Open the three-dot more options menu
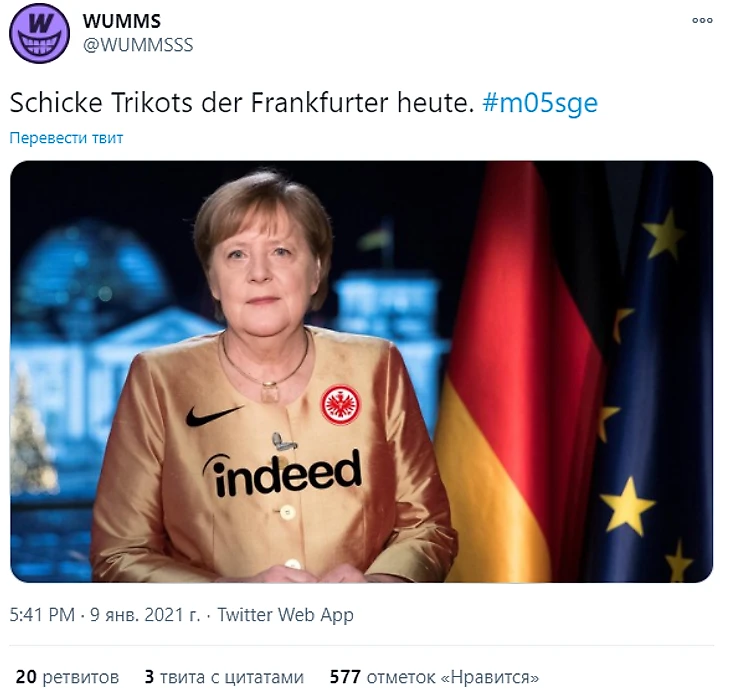This screenshot has width=730, height=693. pos(702,20)
